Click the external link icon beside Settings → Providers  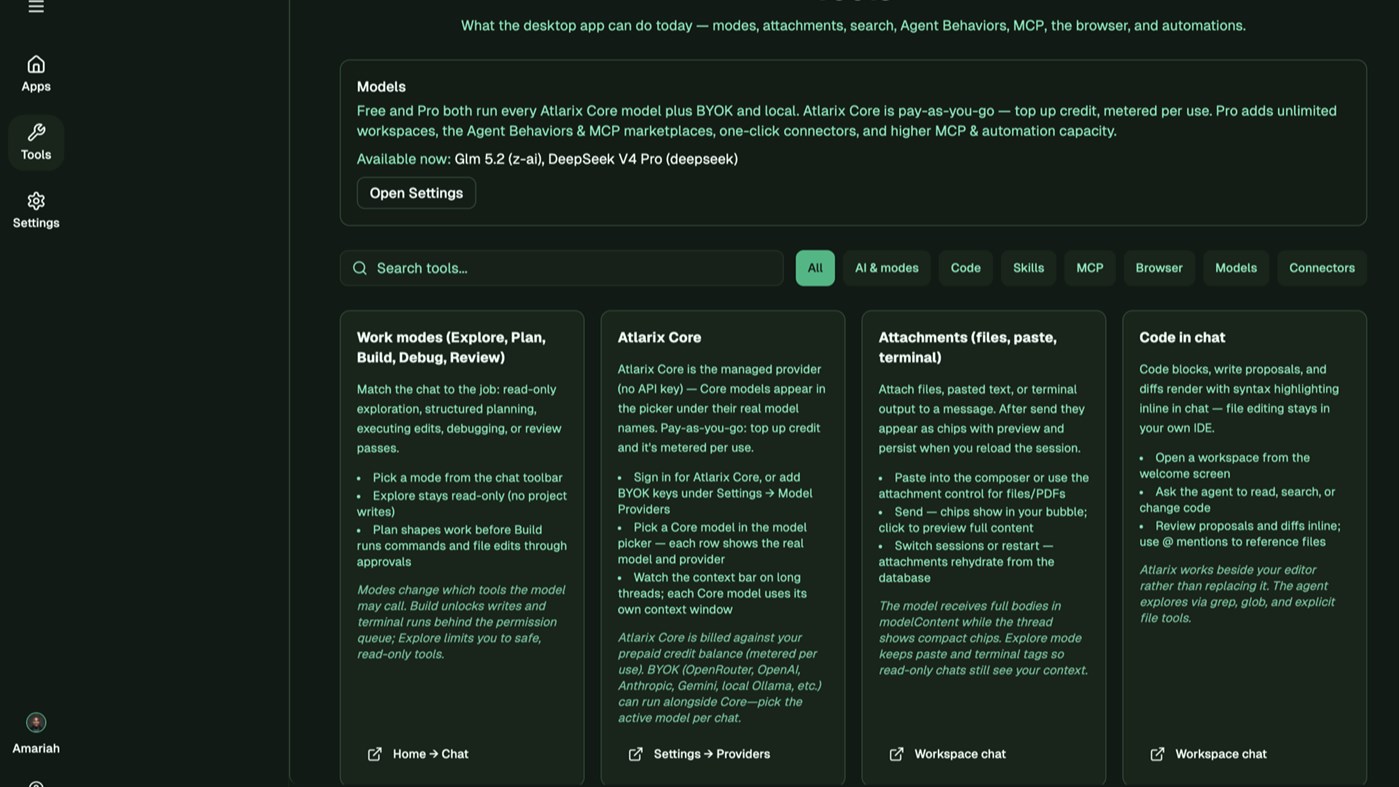[636, 754]
